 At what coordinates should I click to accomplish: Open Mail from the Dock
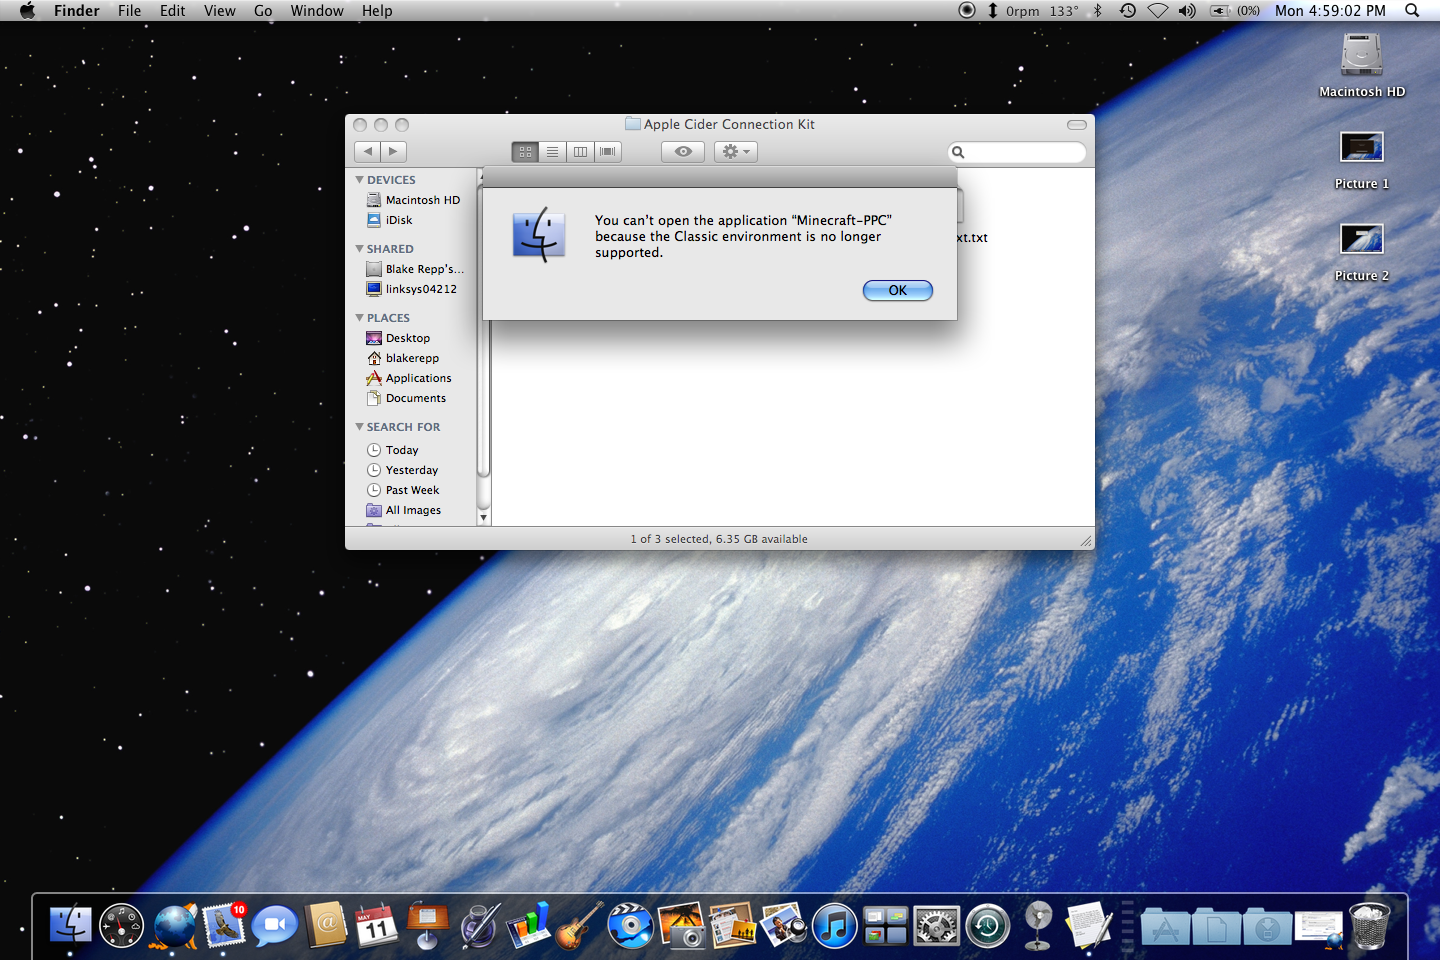(x=225, y=925)
